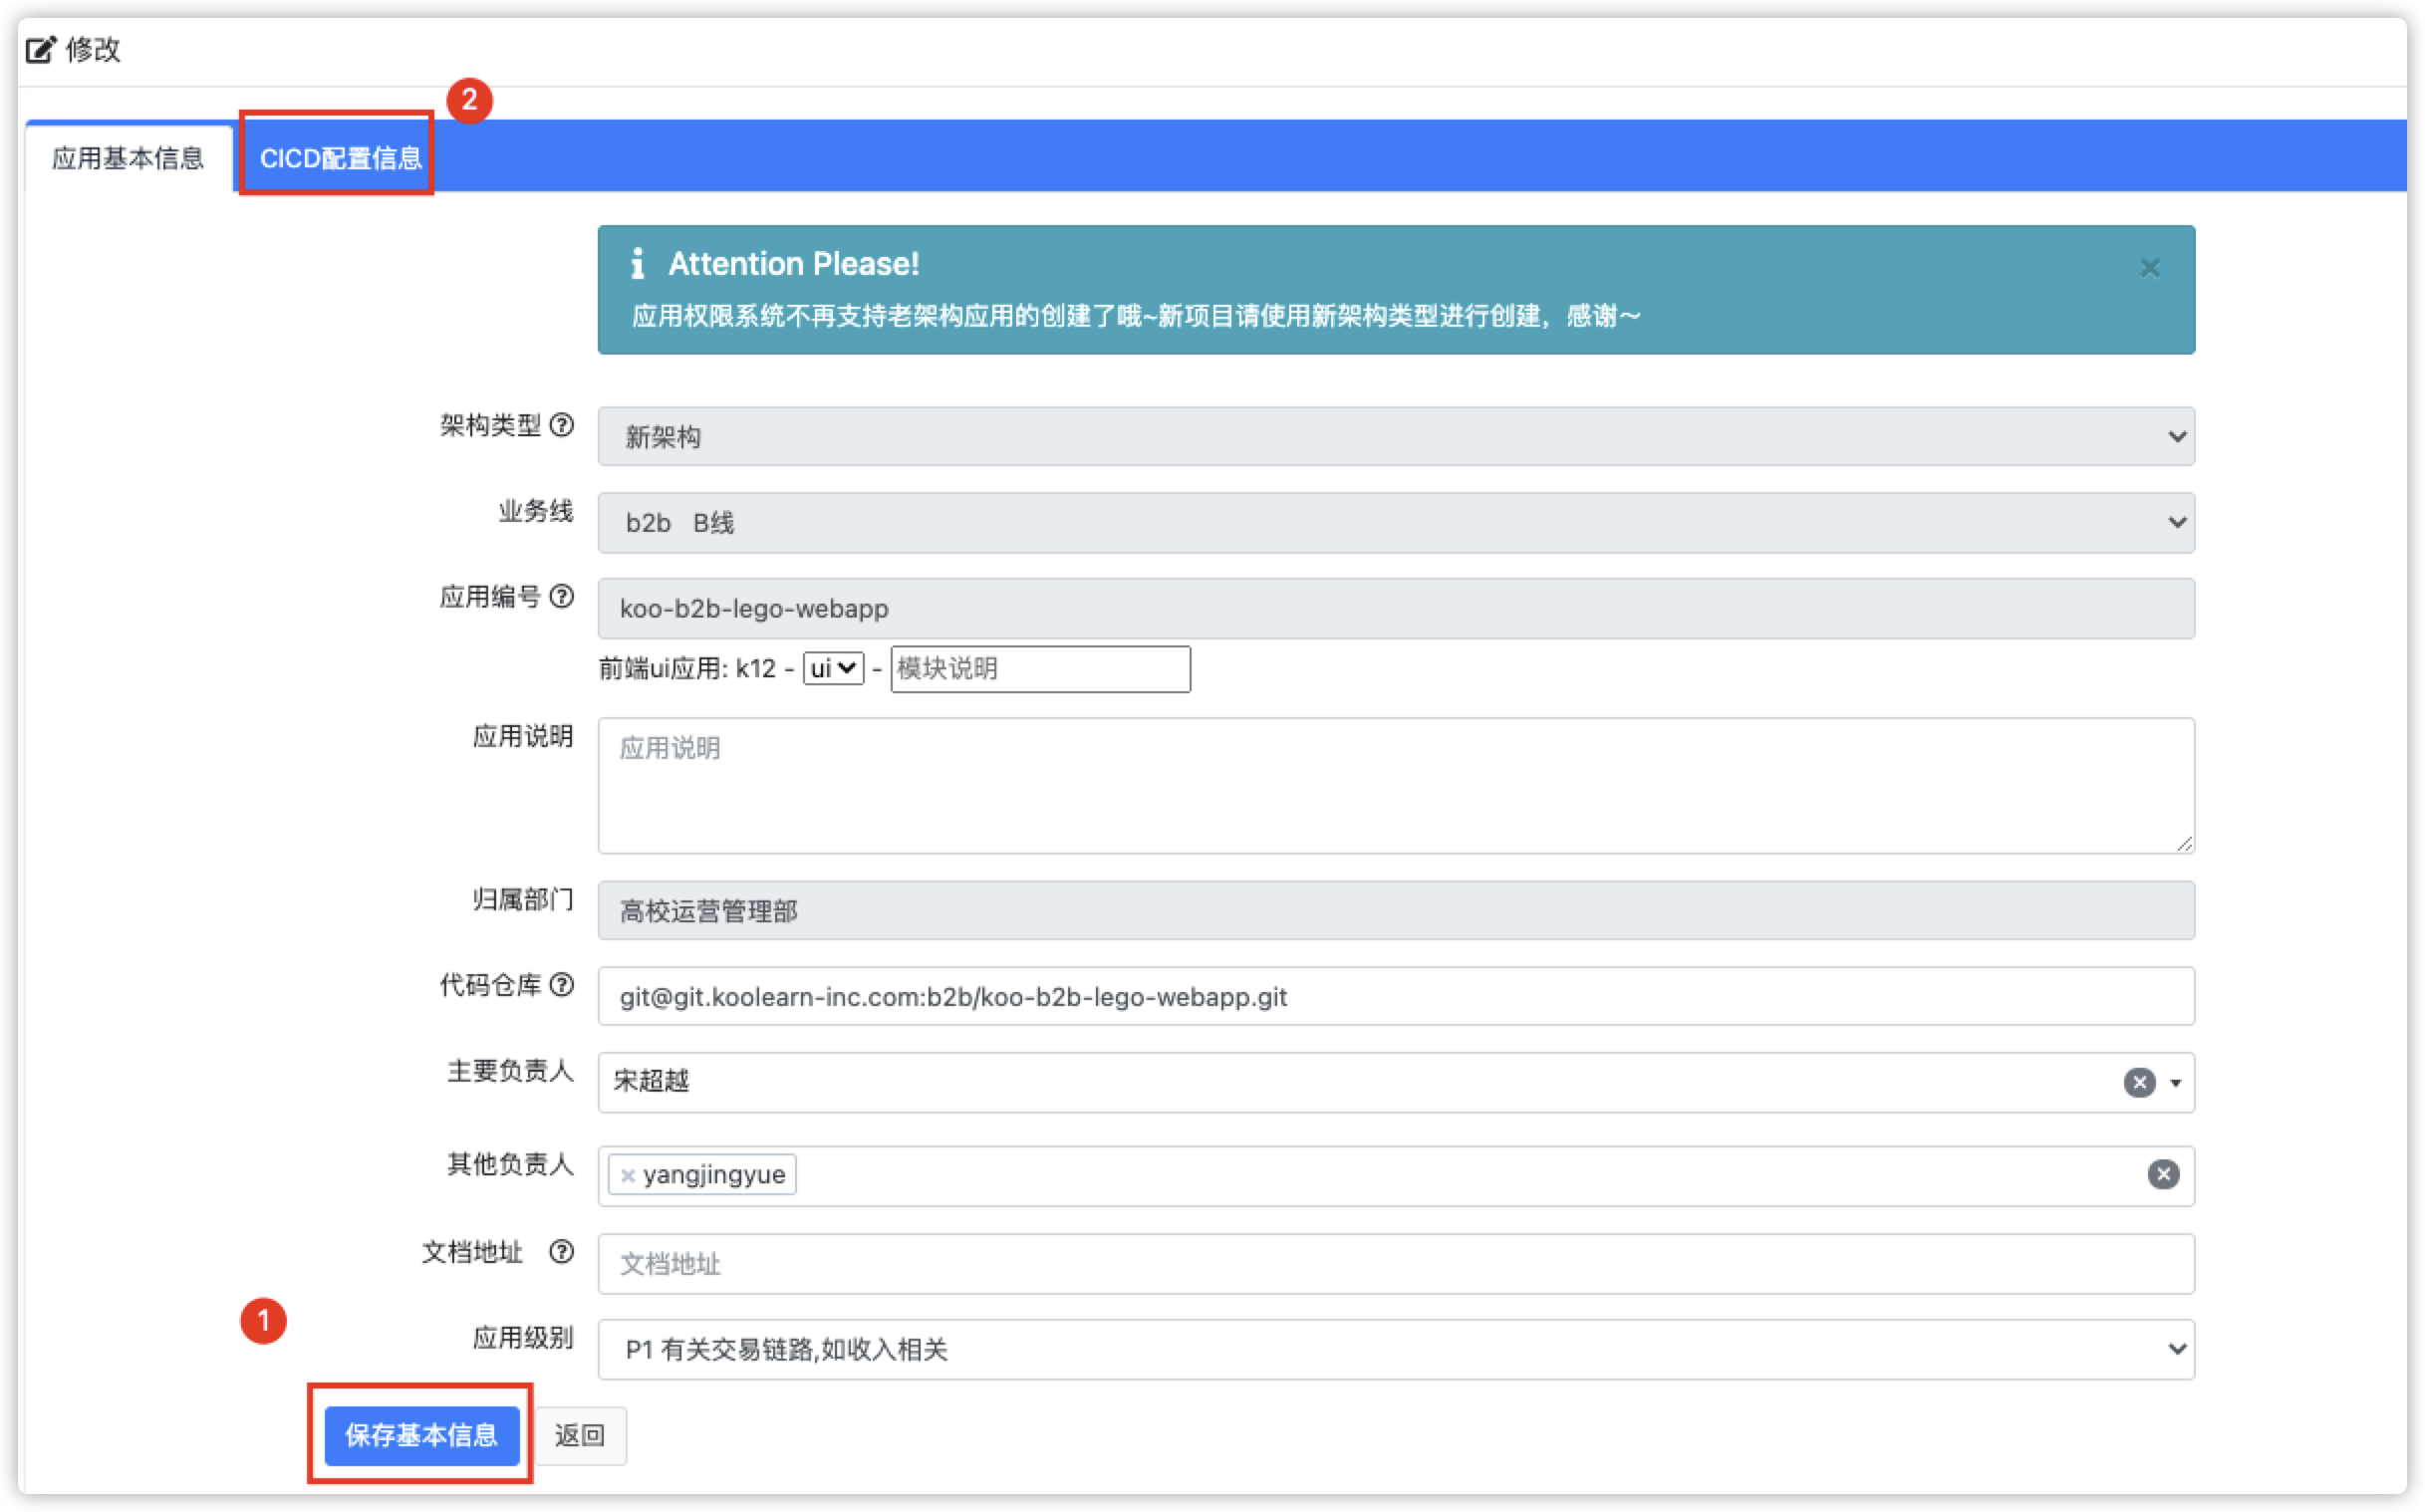The width and height of the screenshot is (2425, 1512).
Task: Click the 代码仓库 git URL field
Action: tap(1396, 996)
